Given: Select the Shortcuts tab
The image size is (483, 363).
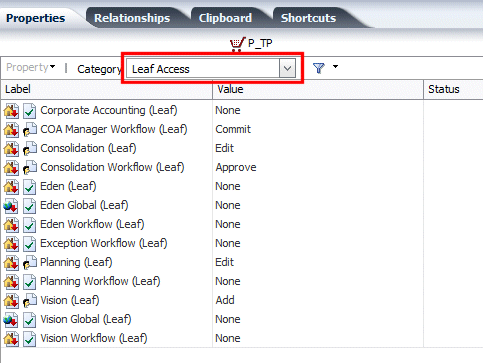Looking at the screenshot, I should [x=308, y=18].
